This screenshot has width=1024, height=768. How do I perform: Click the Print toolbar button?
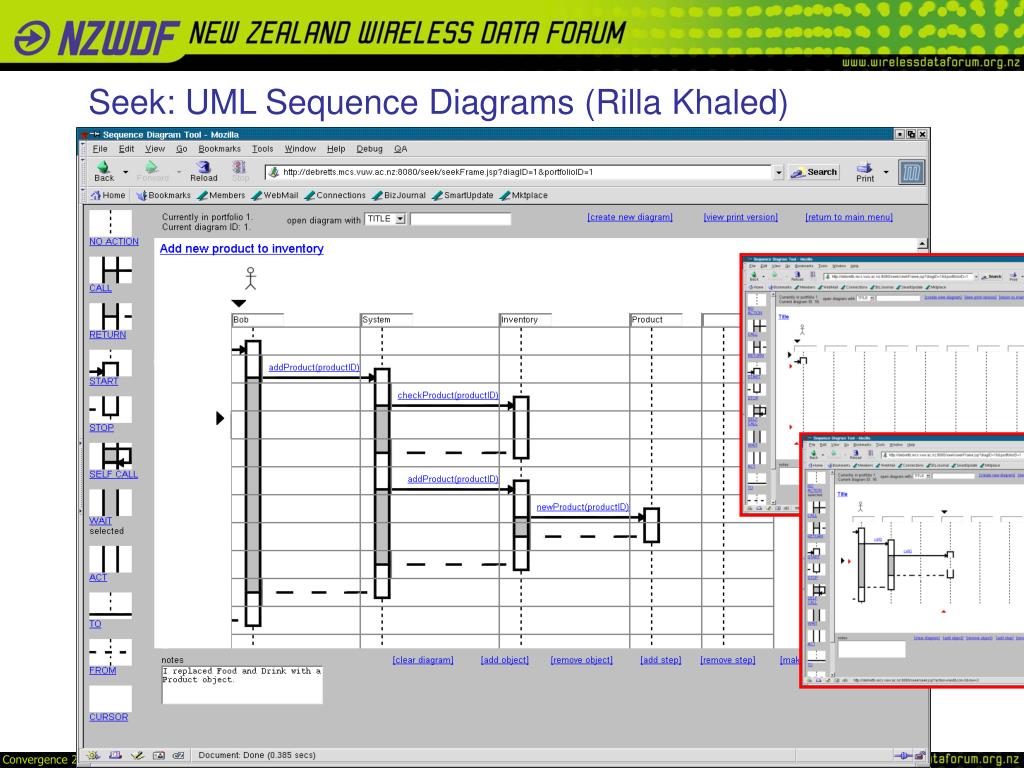pyautogui.click(x=865, y=172)
